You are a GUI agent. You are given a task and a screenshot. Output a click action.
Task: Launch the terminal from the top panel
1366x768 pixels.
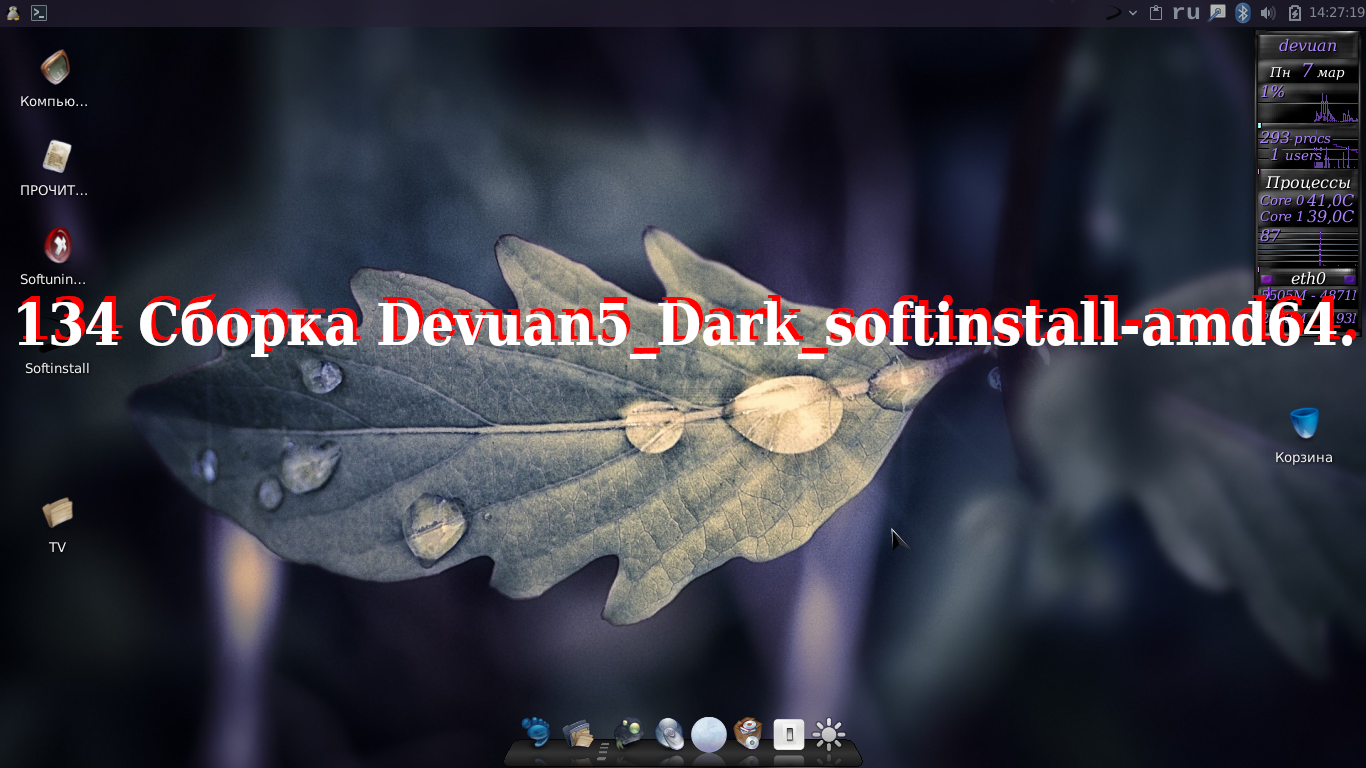tap(38, 13)
